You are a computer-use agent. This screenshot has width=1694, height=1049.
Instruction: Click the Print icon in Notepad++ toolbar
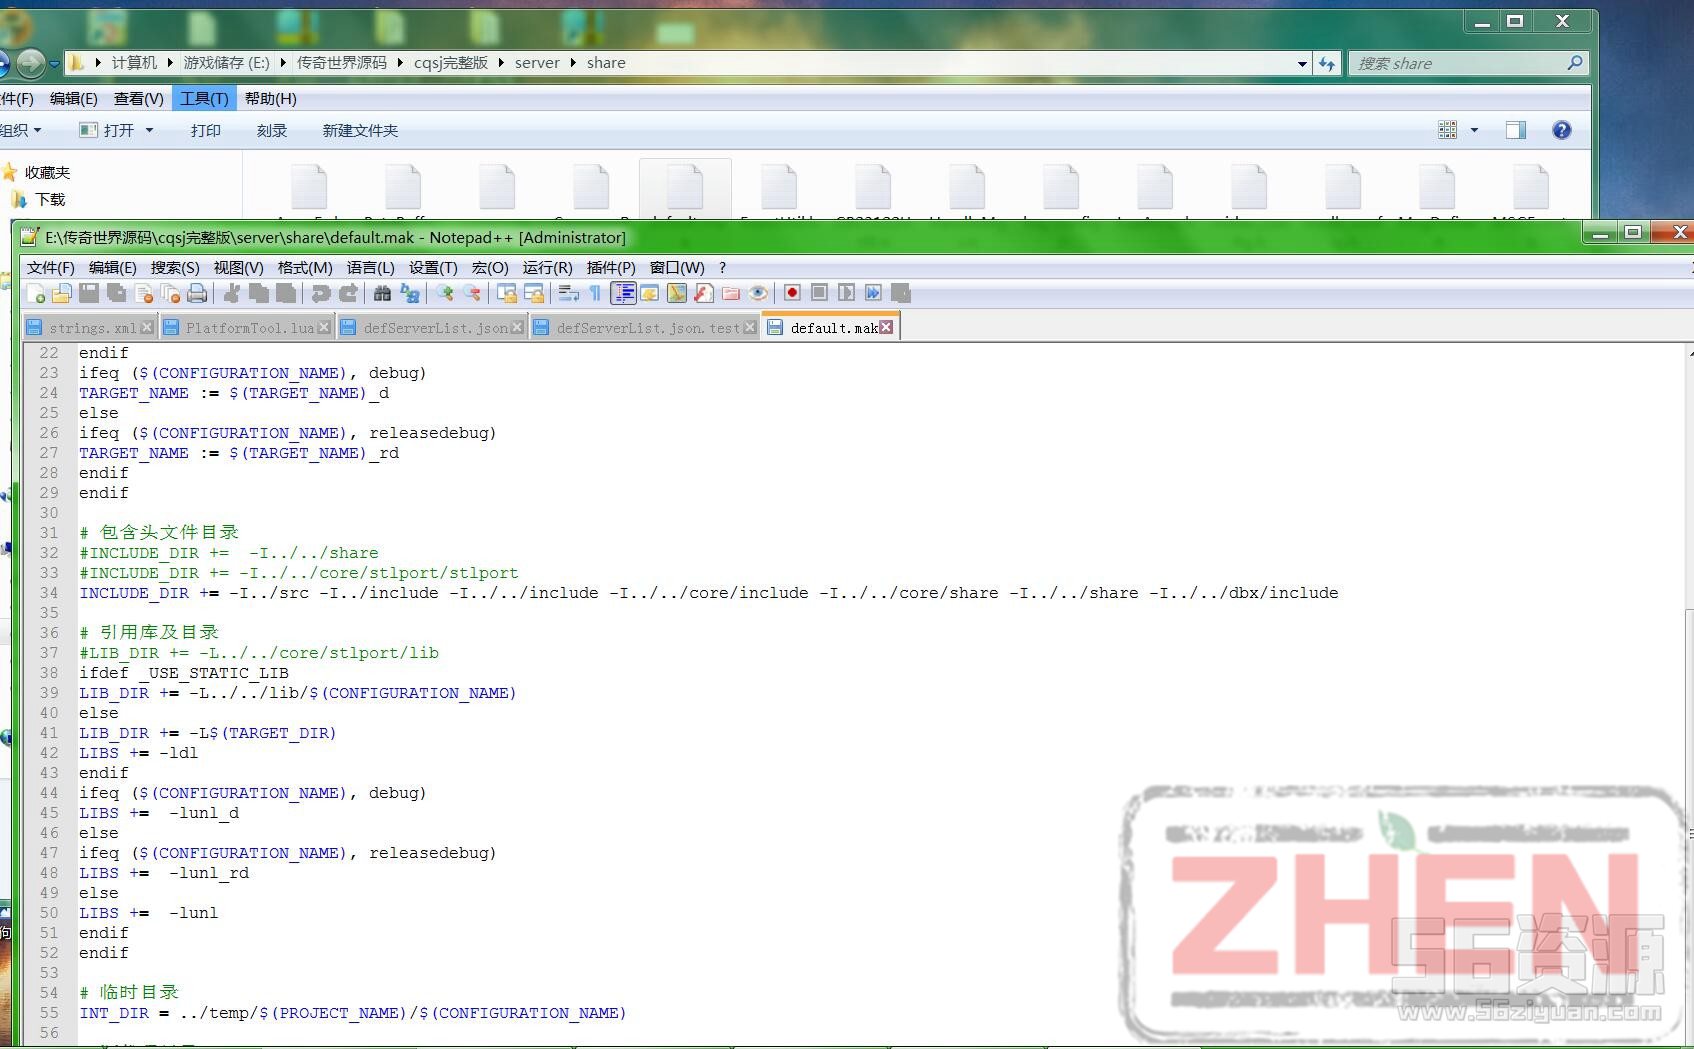pyautogui.click(x=197, y=293)
